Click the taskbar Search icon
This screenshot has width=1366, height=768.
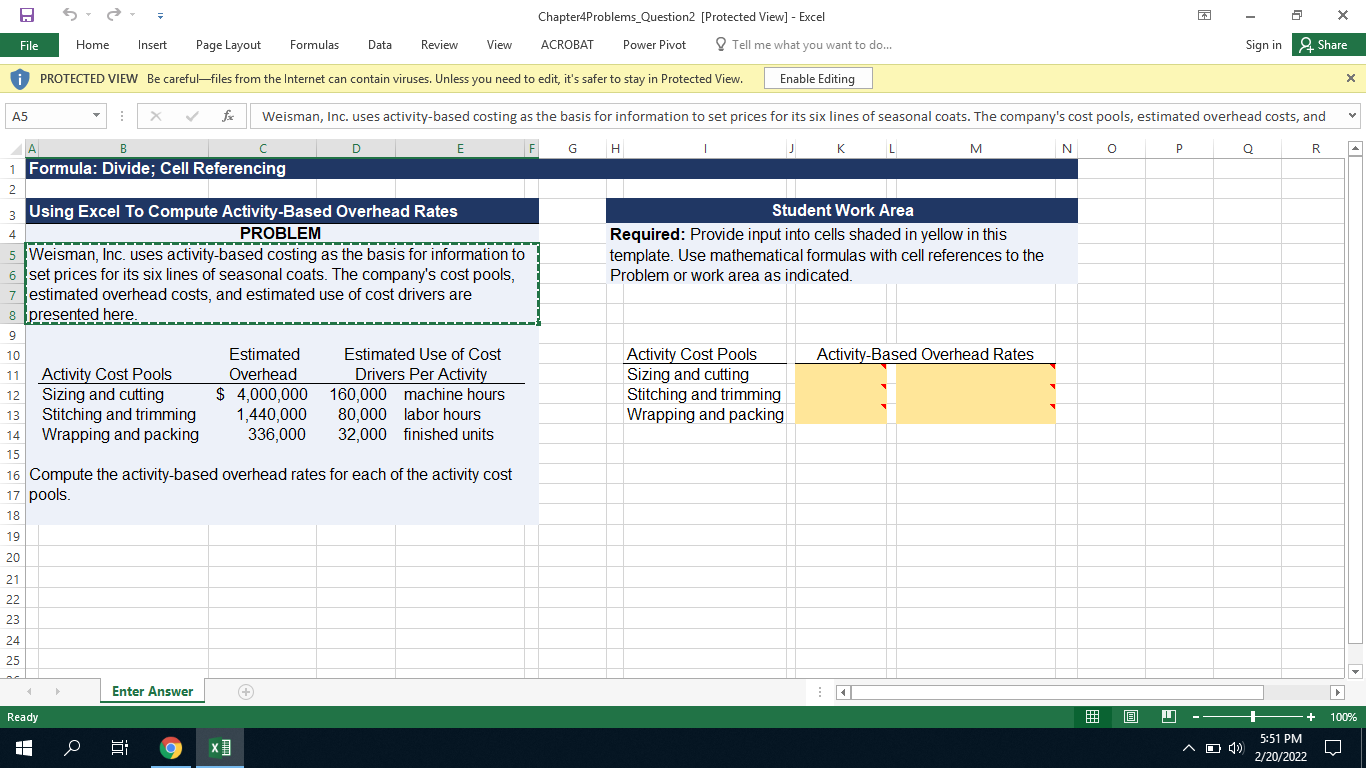coord(71,747)
